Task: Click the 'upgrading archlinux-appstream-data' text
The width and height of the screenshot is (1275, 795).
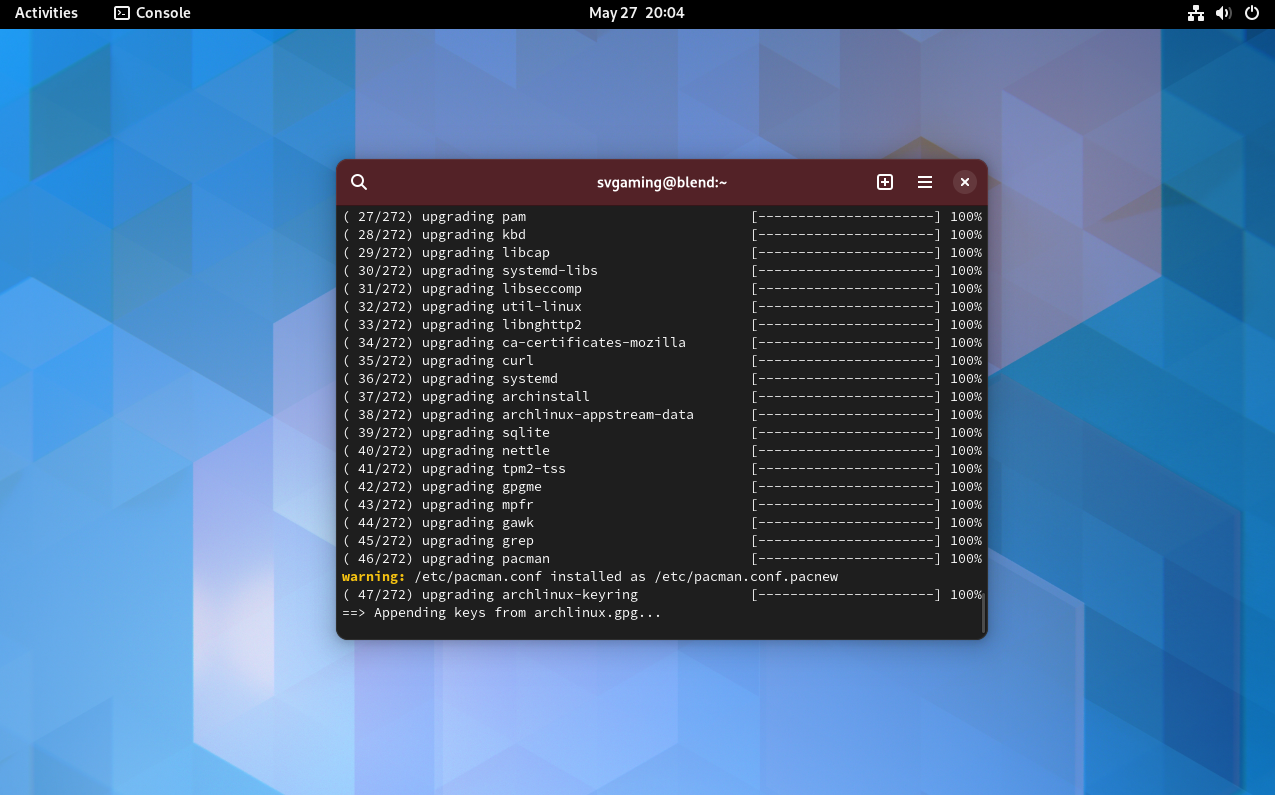Action: point(557,415)
